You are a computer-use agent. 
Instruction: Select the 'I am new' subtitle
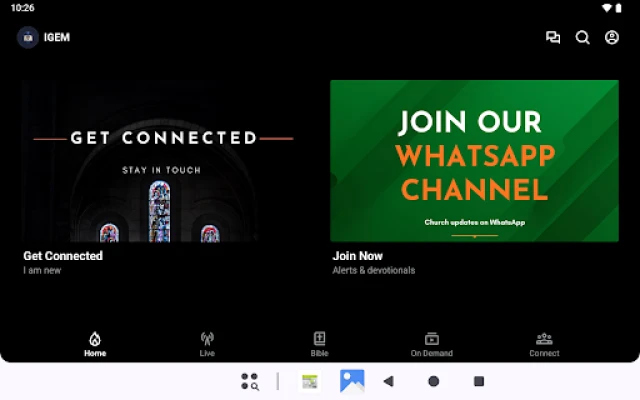(x=43, y=270)
